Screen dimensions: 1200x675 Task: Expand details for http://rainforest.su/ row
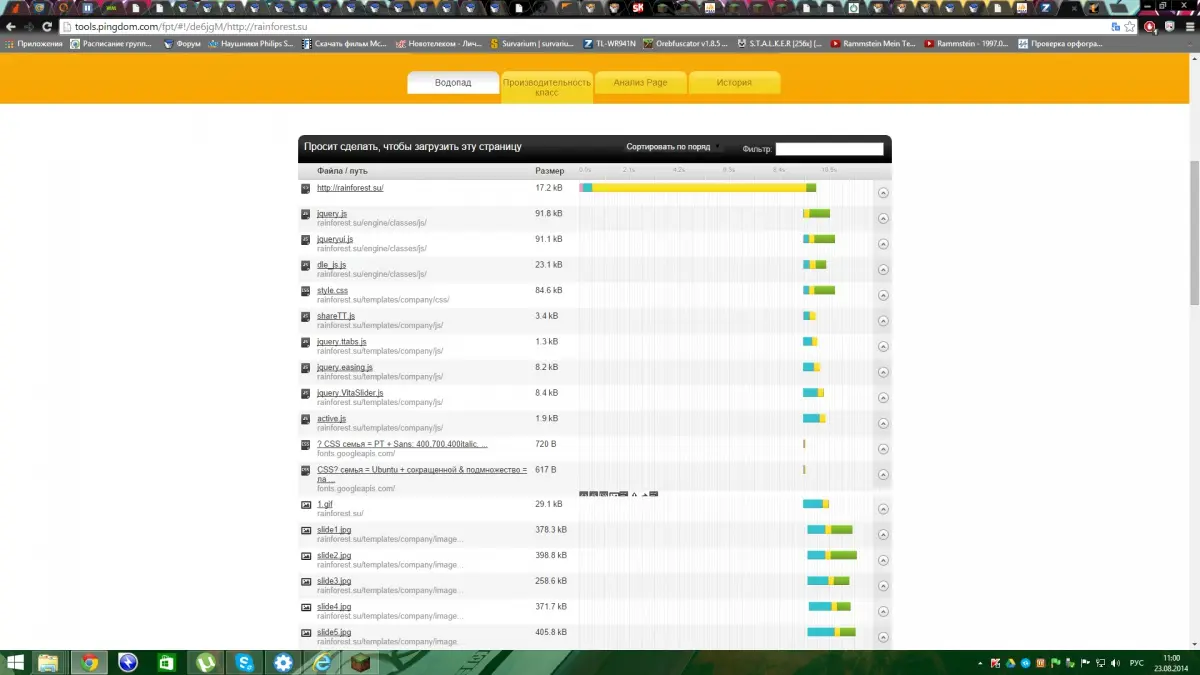pos(883,192)
